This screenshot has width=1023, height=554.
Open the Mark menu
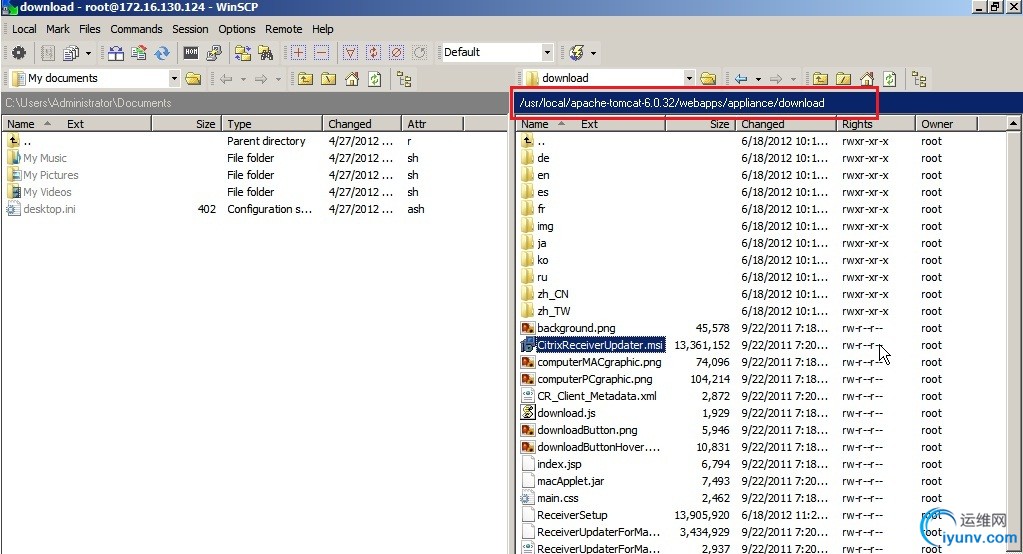pyautogui.click(x=57, y=29)
